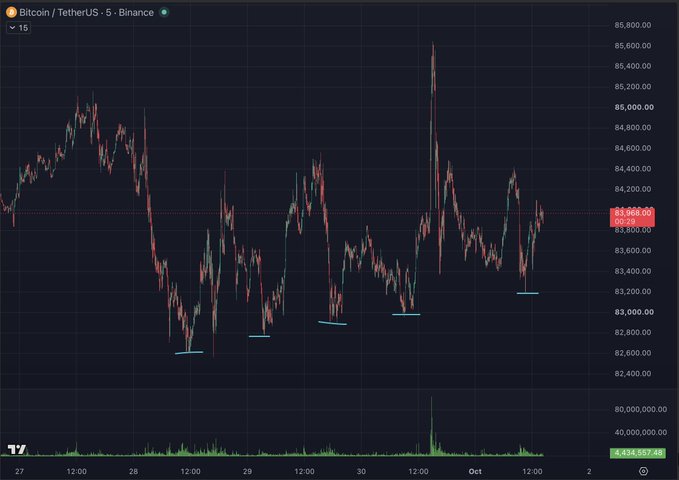Screen dimensions: 679x480
Task: Click the 30 date label on time axis
Action: [361, 471]
